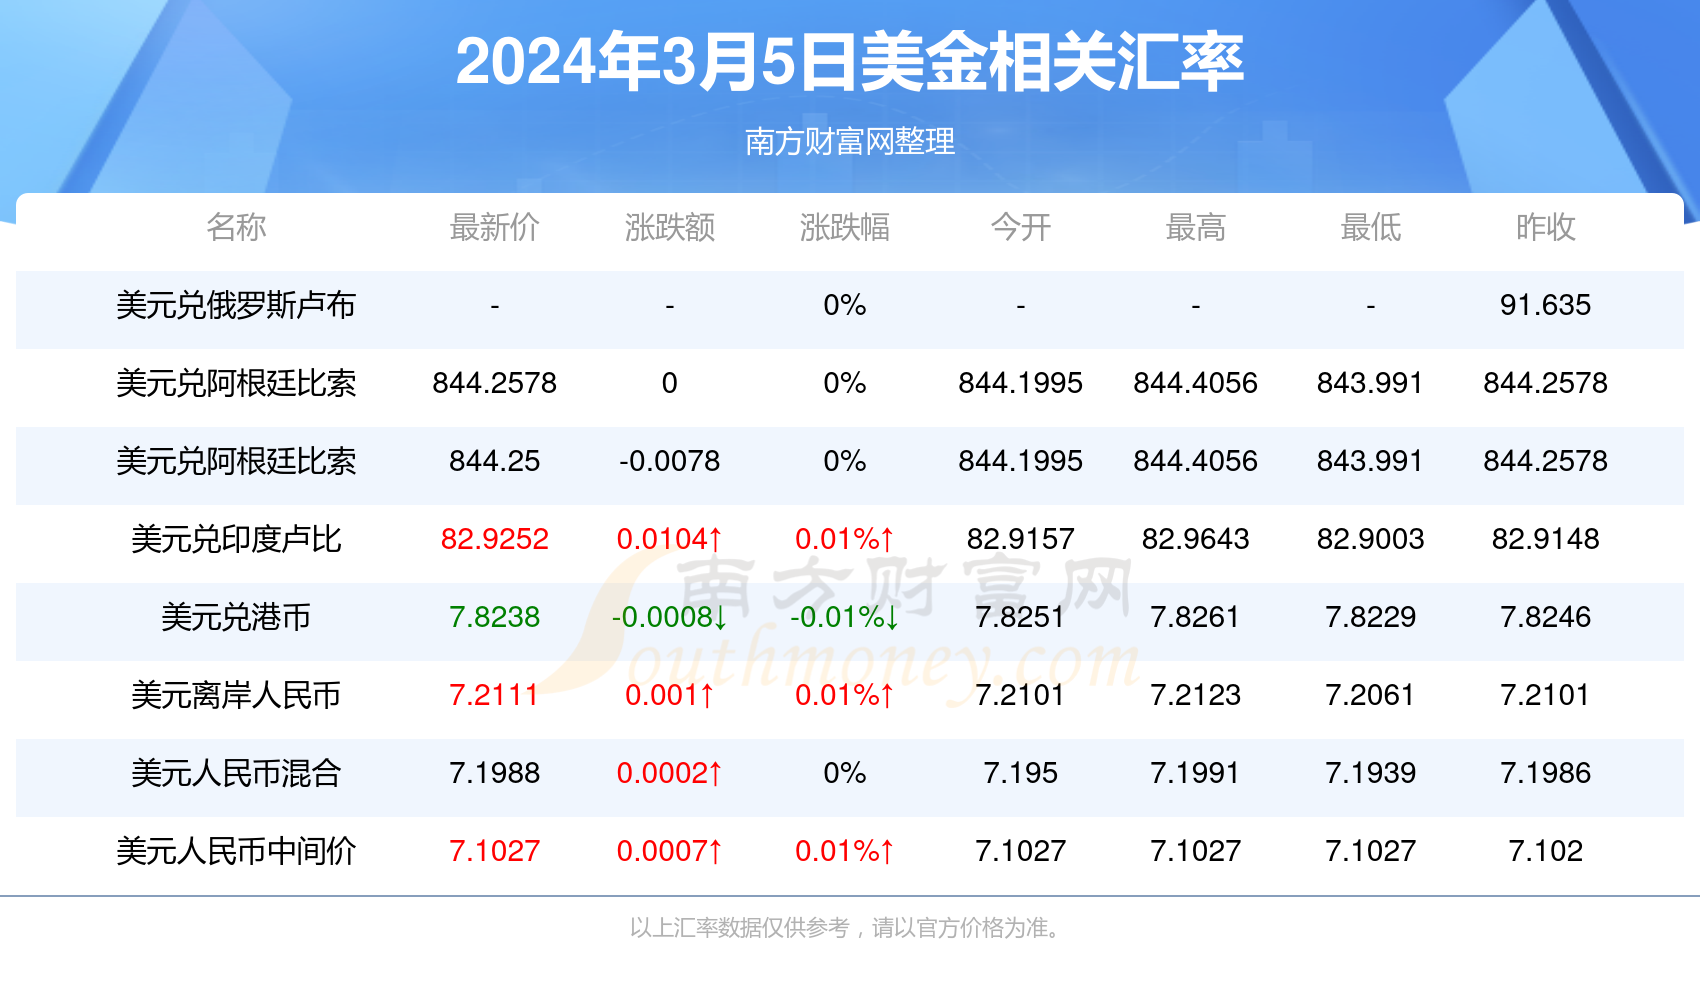Select 美元兑阿根廷比索 in the row with 最新价 844.25
This screenshot has height=1000, width=1700.
236,461
